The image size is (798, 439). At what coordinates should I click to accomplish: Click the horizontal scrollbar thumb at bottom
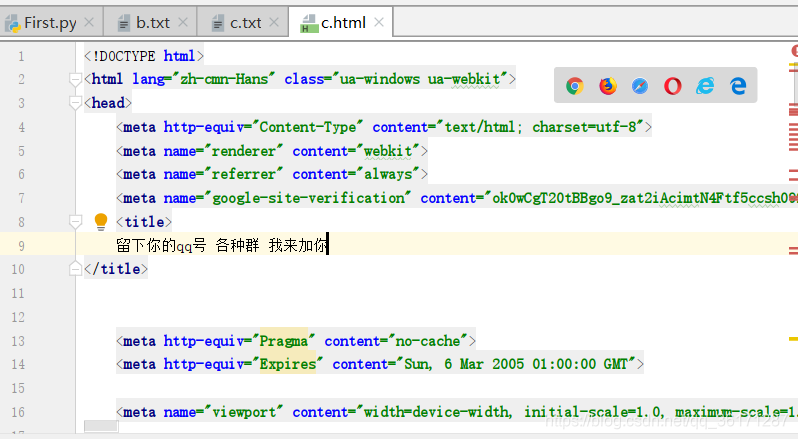pyautogui.click(x=101, y=426)
